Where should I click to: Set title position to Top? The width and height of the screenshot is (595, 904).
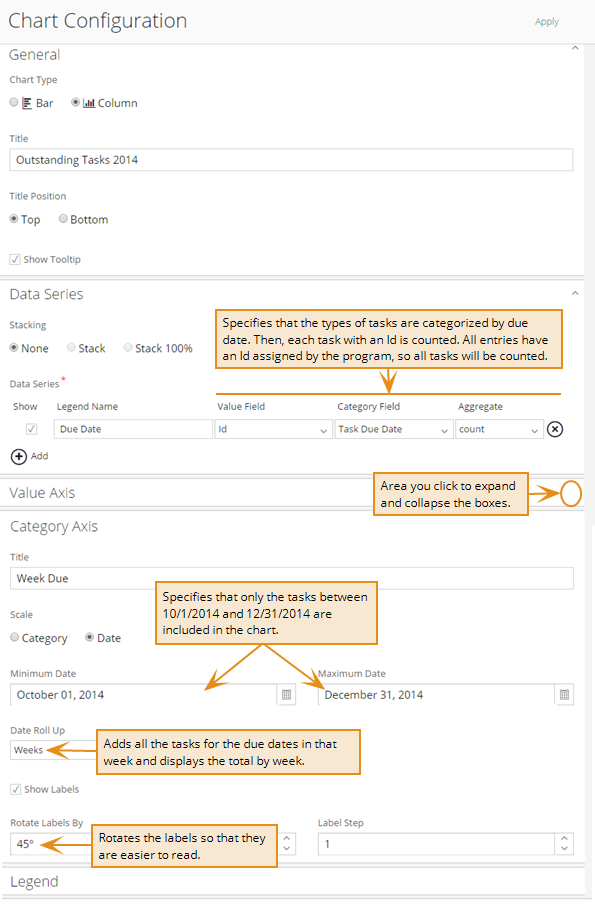point(14,219)
